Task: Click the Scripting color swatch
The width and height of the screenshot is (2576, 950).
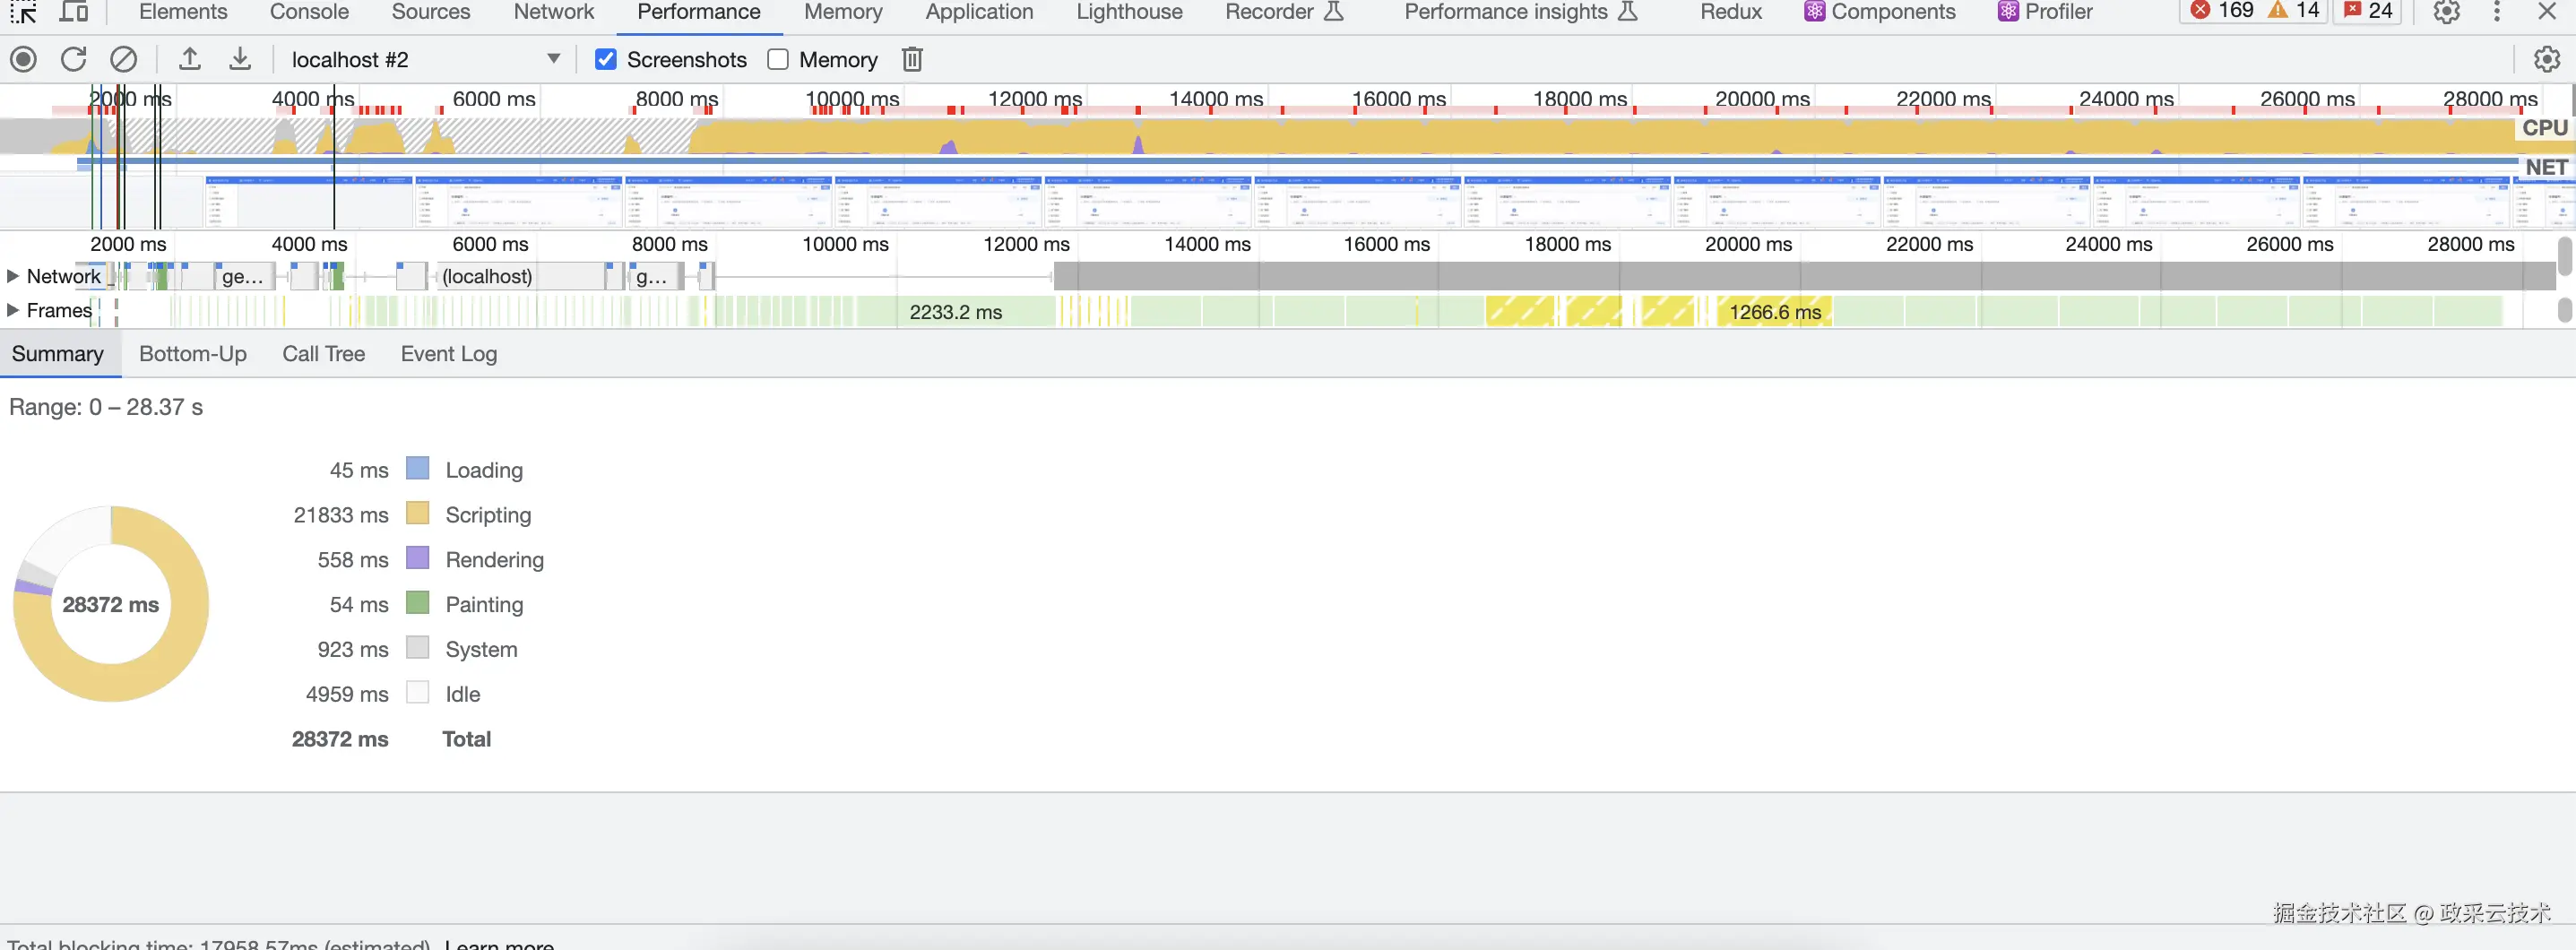Action: point(418,514)
